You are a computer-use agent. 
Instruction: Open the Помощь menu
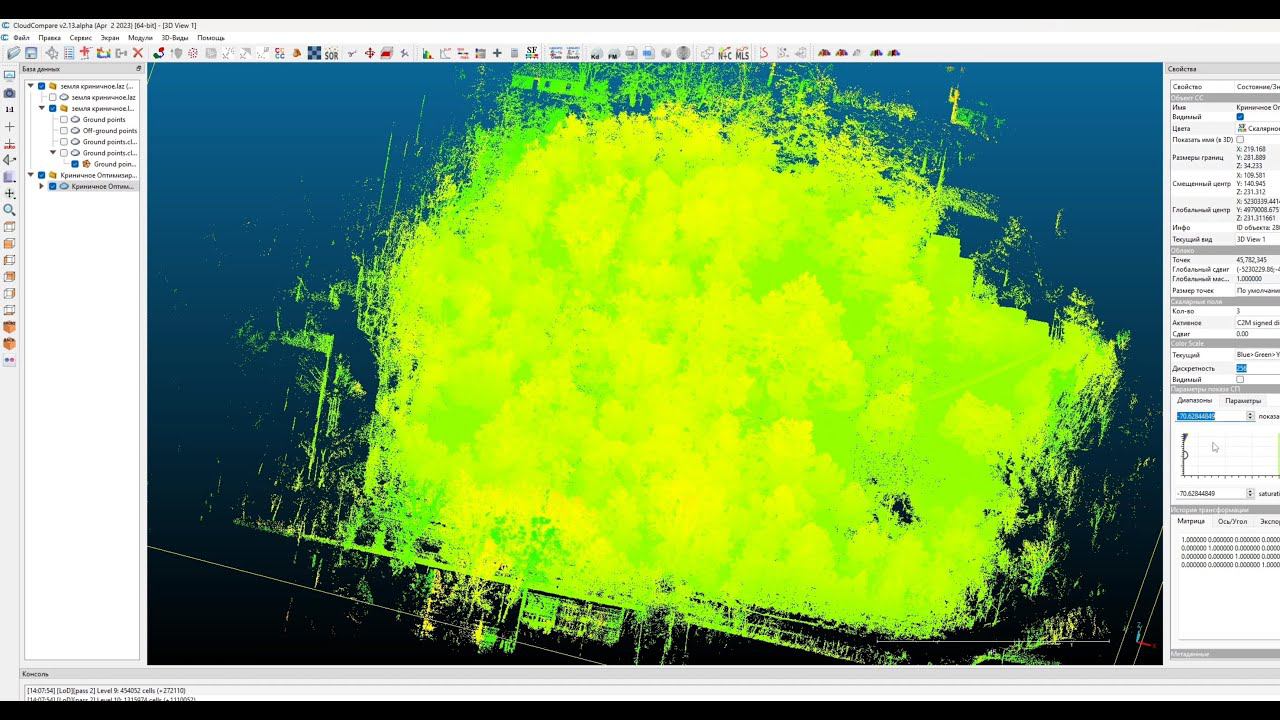click(x=211, y=38)
